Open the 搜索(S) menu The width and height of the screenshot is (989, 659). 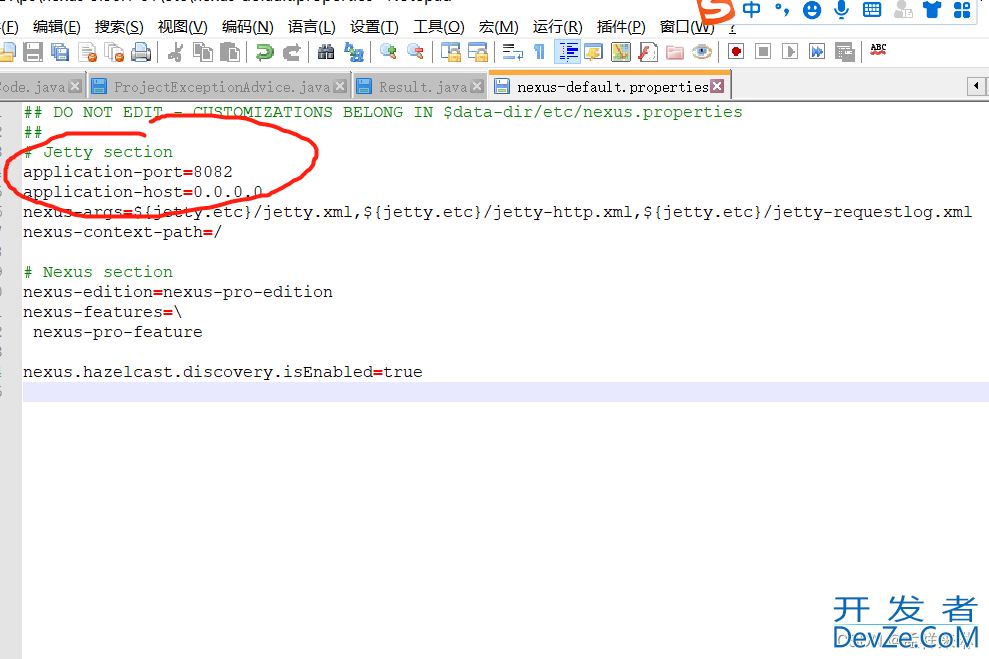[119, 27]
